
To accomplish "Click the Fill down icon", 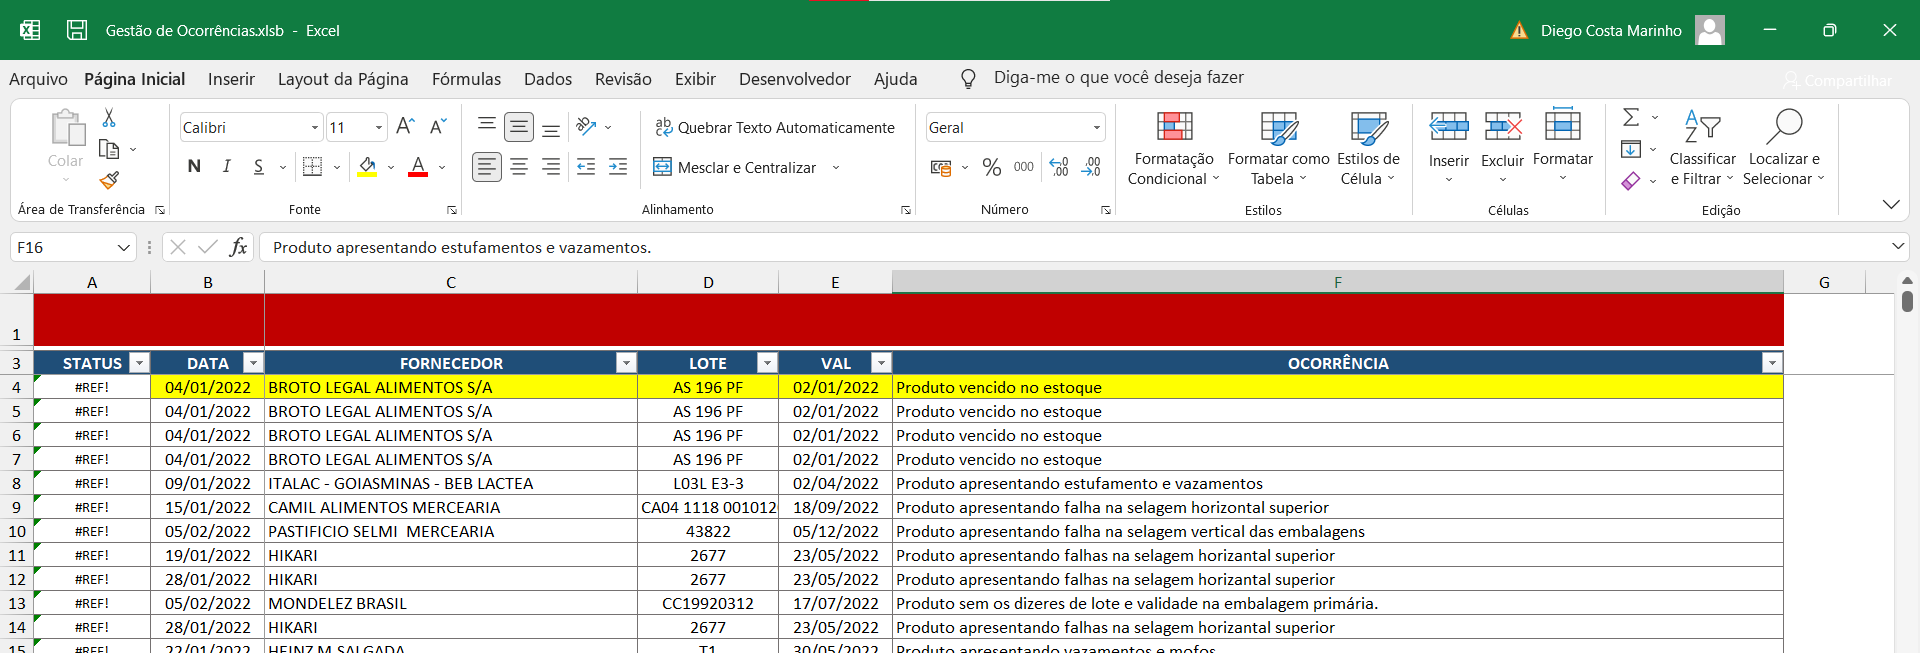I will point(1631,149).
